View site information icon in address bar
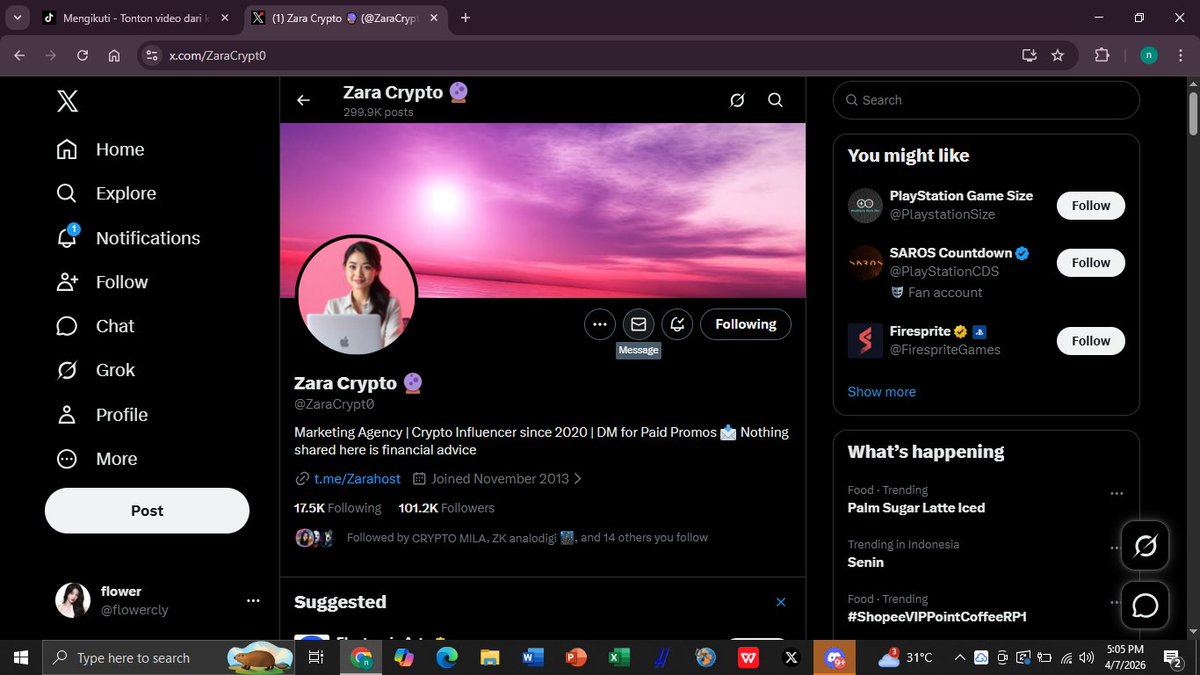The image size is (1200, 675). click(x=151, y=56)
